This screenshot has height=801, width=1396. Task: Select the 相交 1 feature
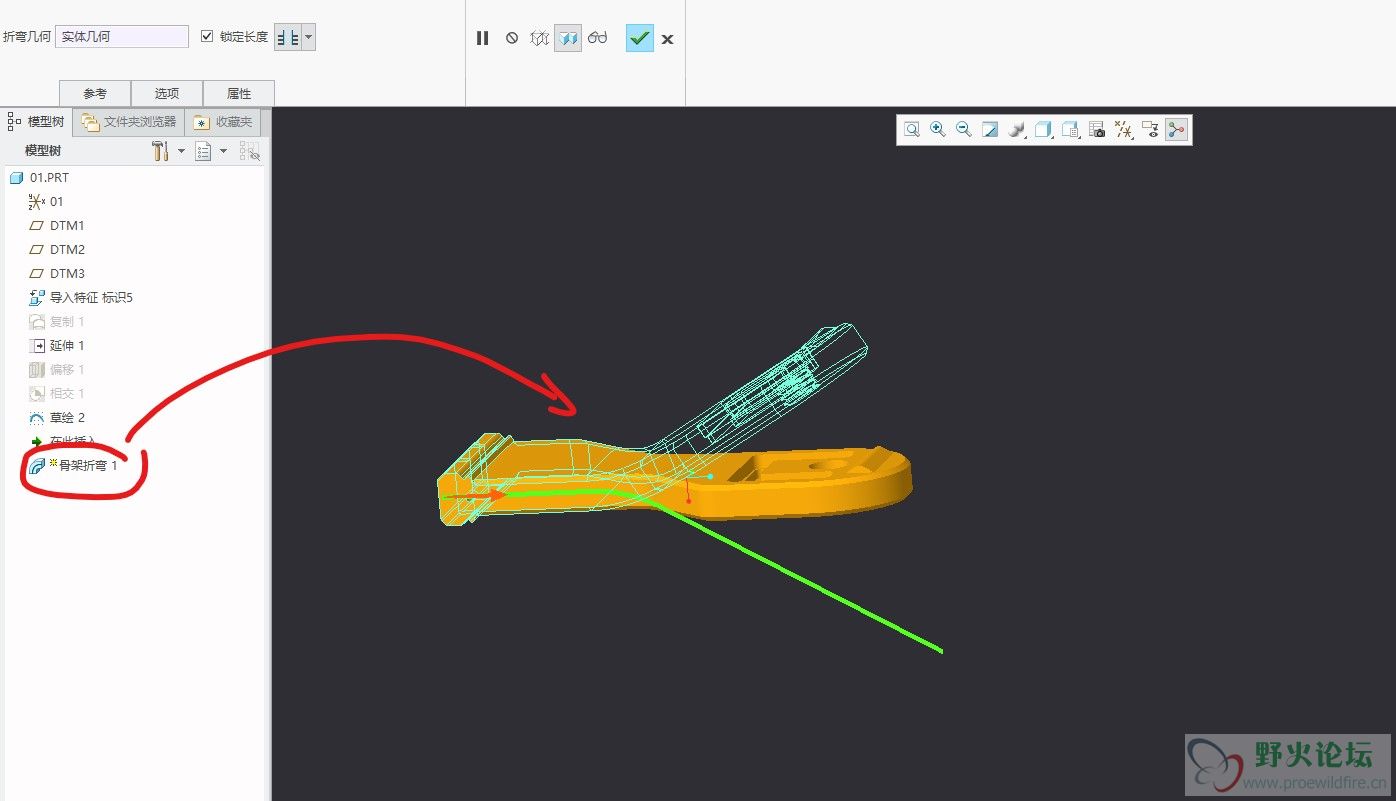(67, 393)
